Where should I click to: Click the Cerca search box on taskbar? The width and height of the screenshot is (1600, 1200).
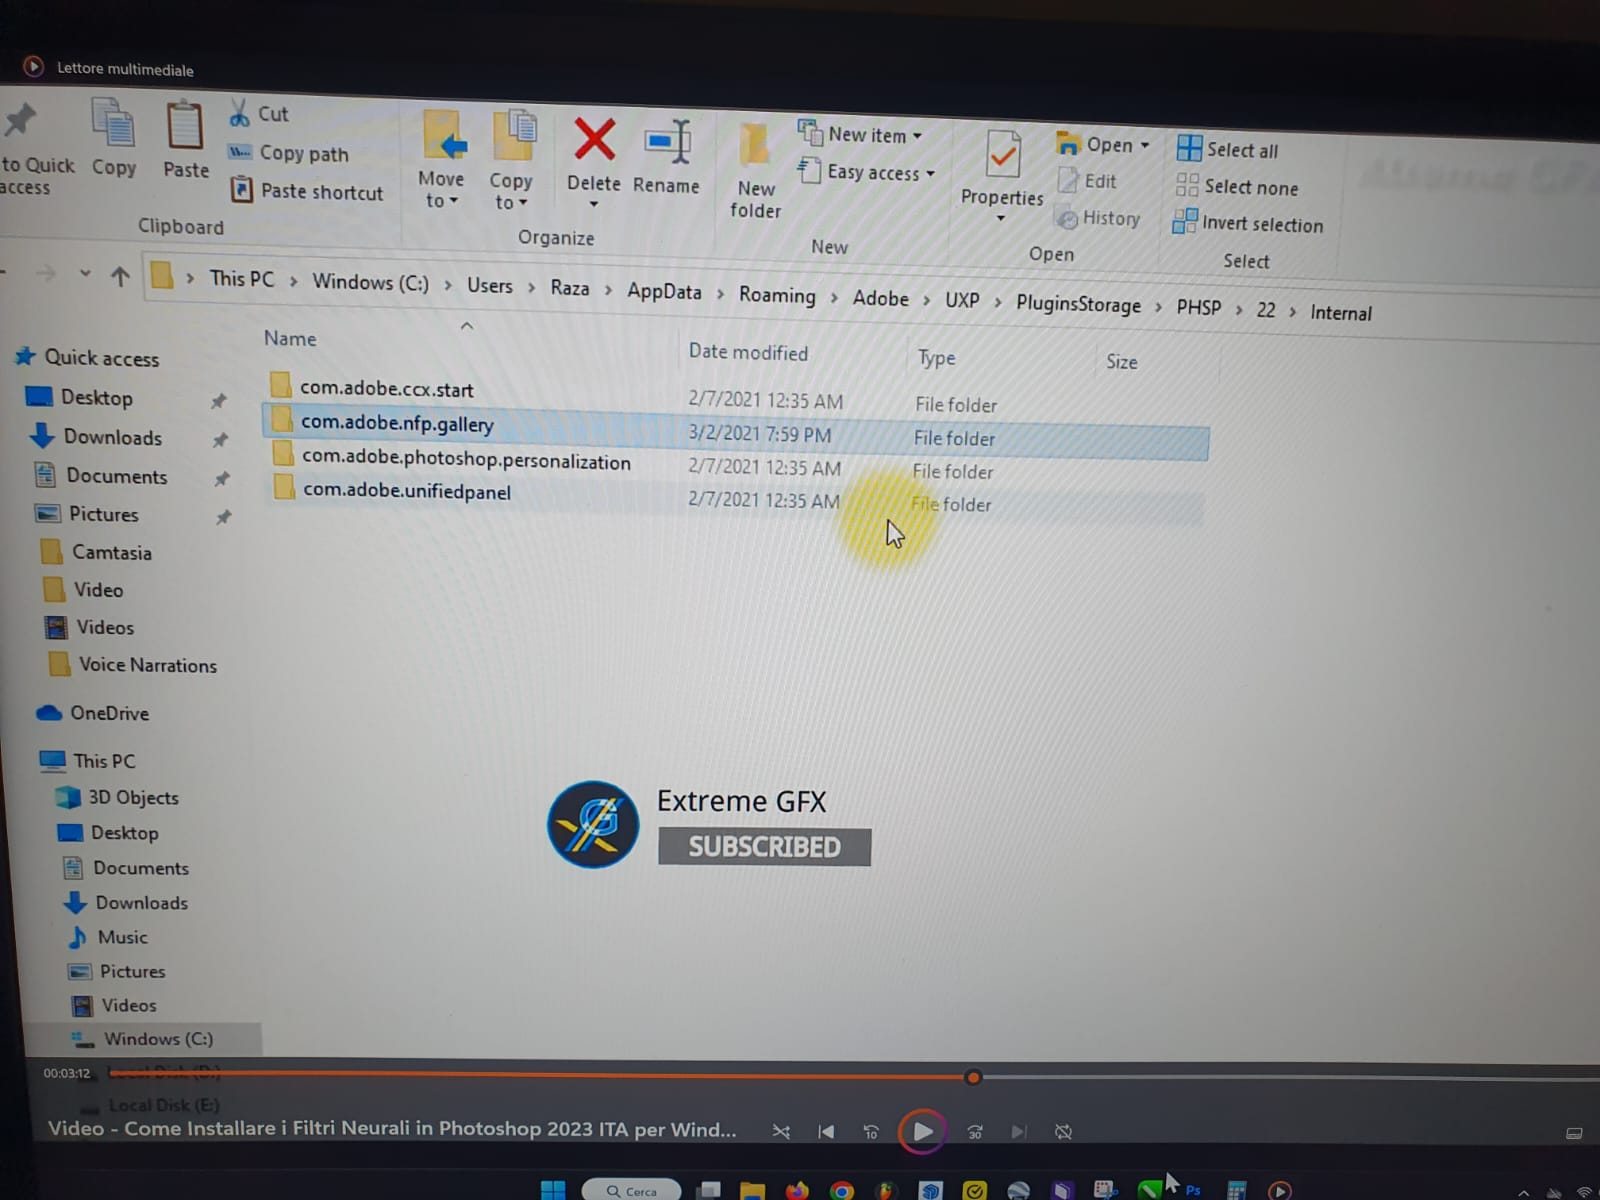631,1190
